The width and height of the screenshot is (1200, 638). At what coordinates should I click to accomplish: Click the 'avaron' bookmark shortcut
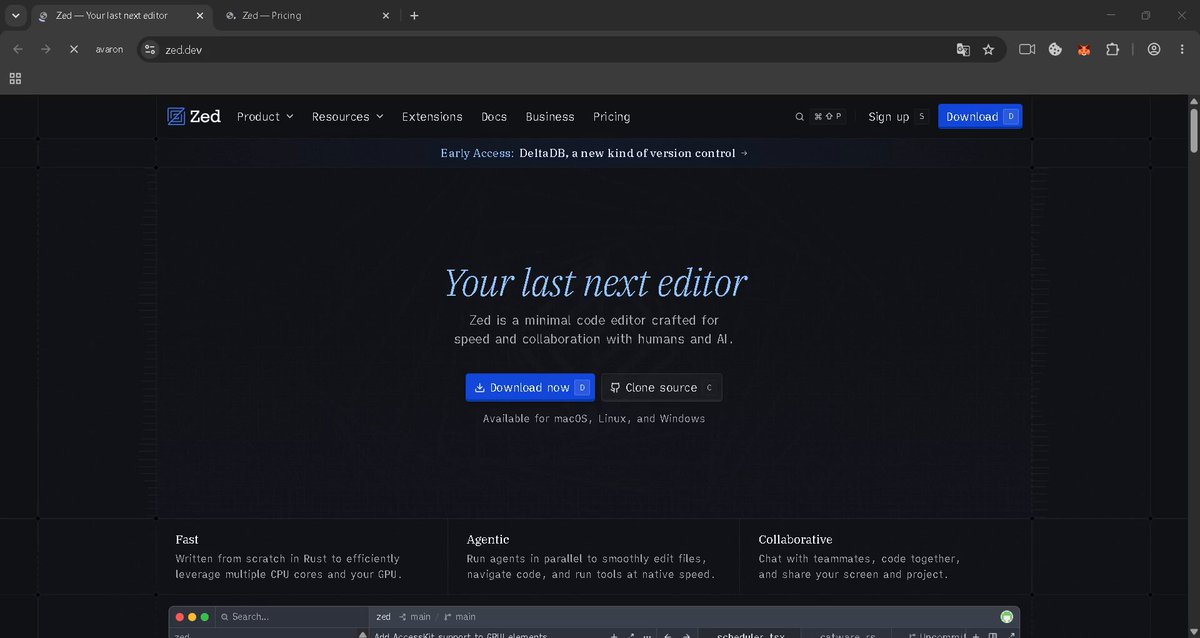pos(109,49)
